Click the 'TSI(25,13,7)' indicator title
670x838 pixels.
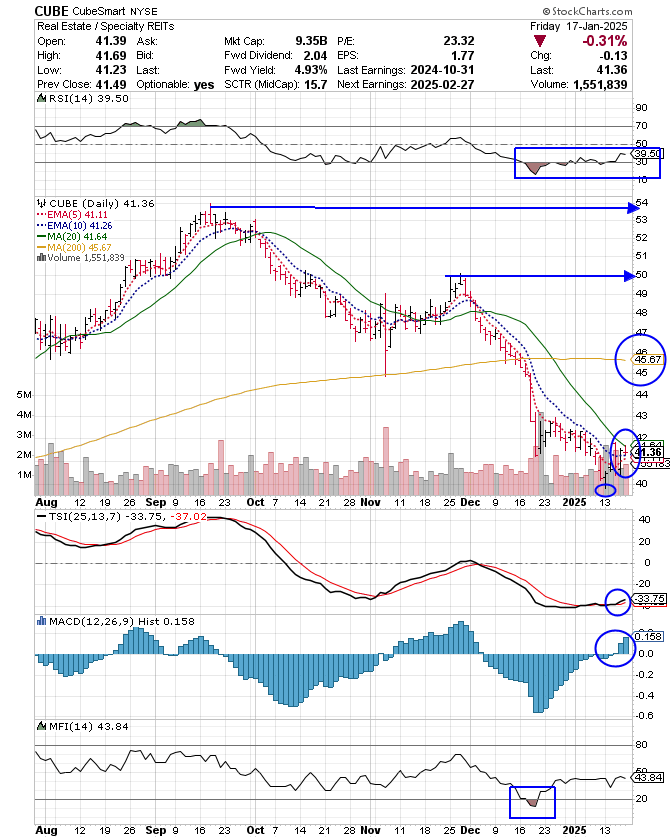click(85, 516)
